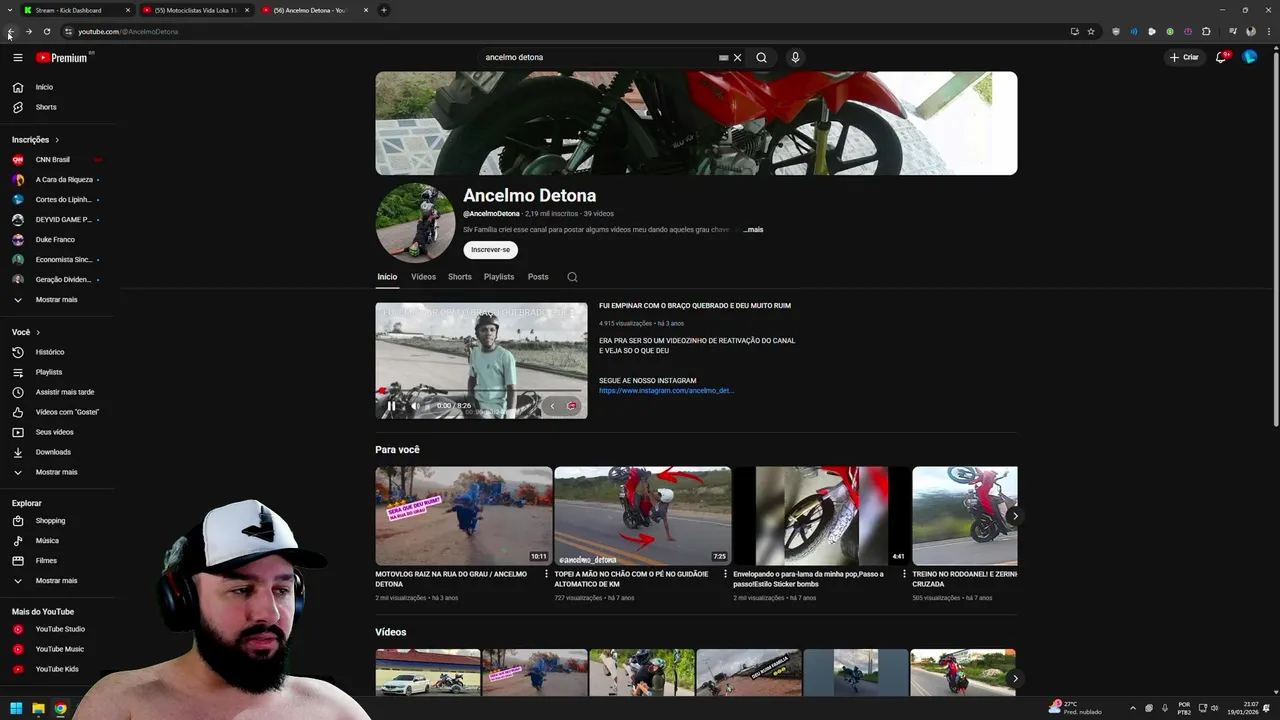Expand Mostrar mais under Explorar
1280x720 pixels.
point(57,581)
